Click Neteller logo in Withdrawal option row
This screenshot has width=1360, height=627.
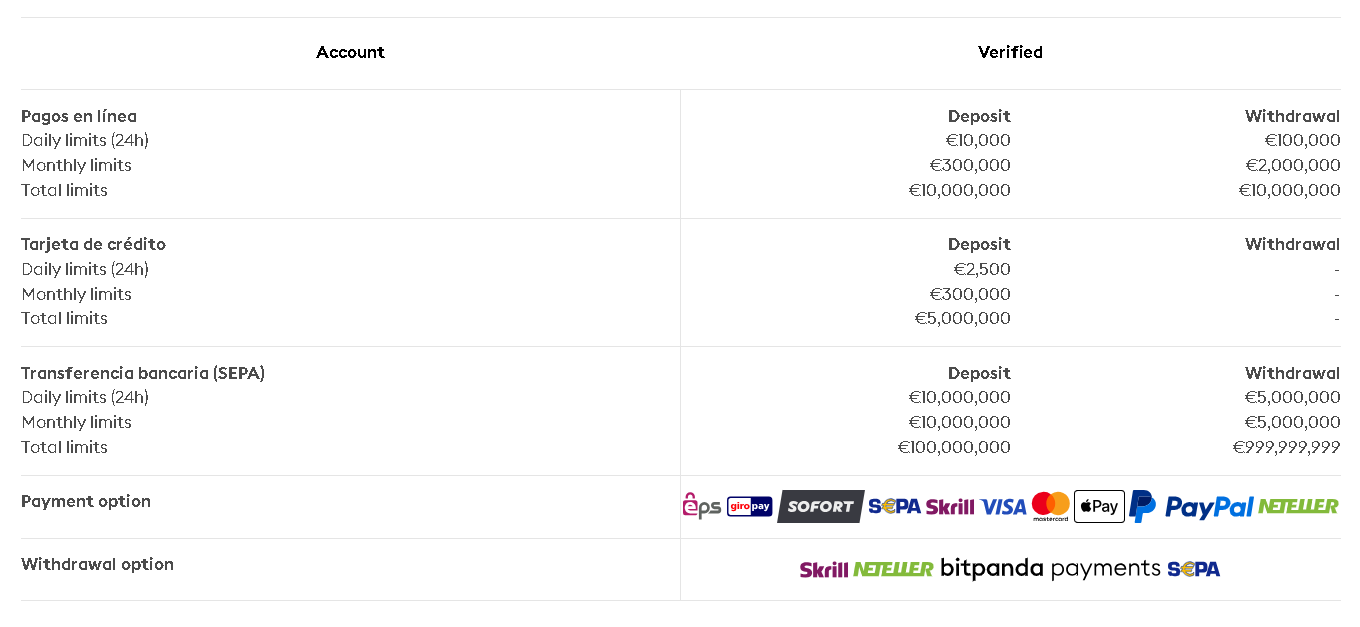893,569
